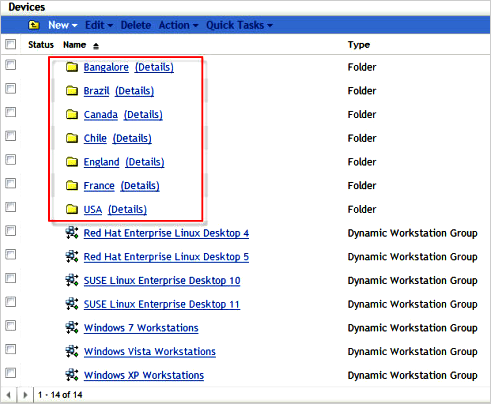Screen dimensions: 491x404
Task: Open Details for France
Action: click(140, 185)
